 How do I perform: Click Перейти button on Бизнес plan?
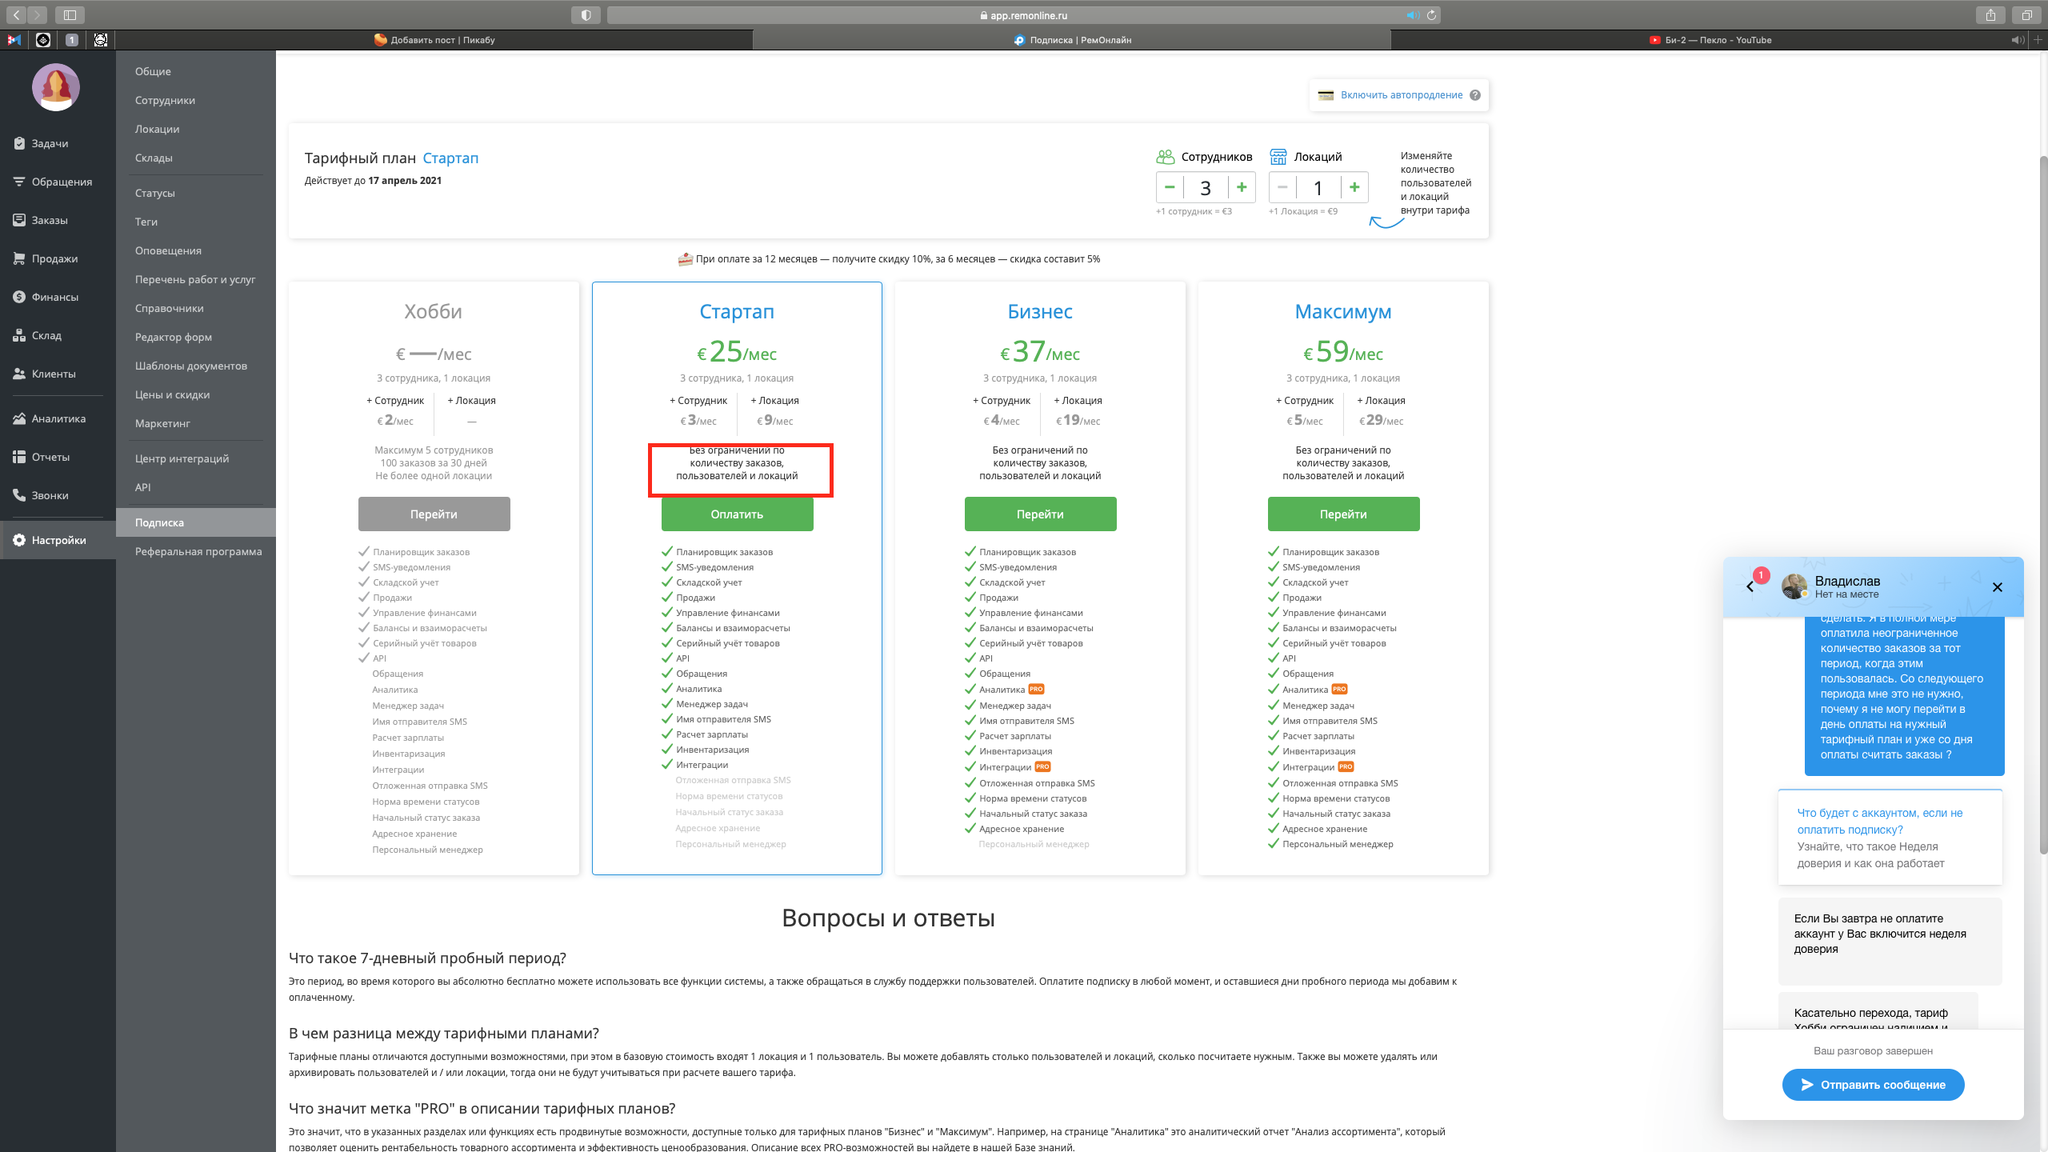tap(1039, 513)
